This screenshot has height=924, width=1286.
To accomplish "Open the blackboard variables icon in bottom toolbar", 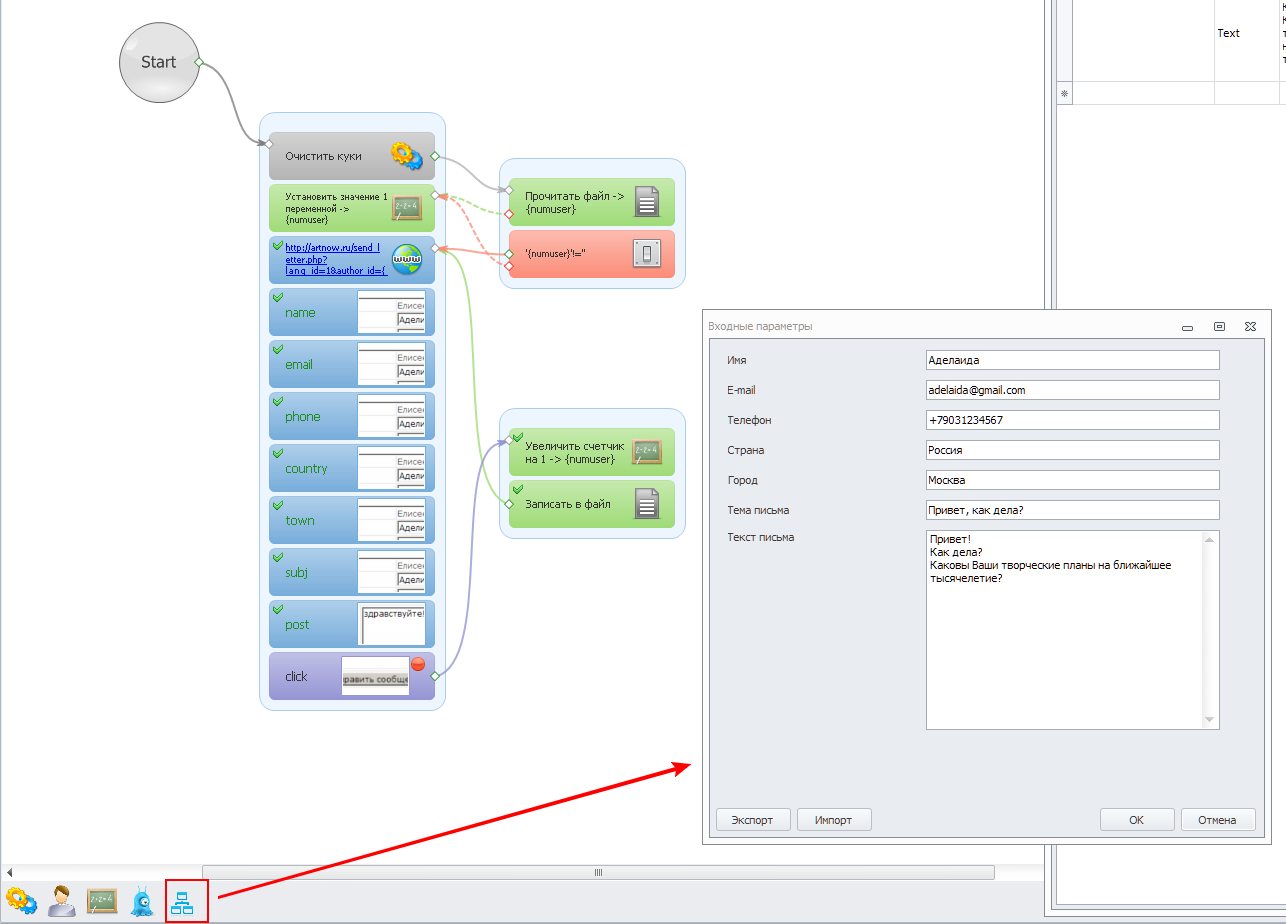I will pos(102,901).
